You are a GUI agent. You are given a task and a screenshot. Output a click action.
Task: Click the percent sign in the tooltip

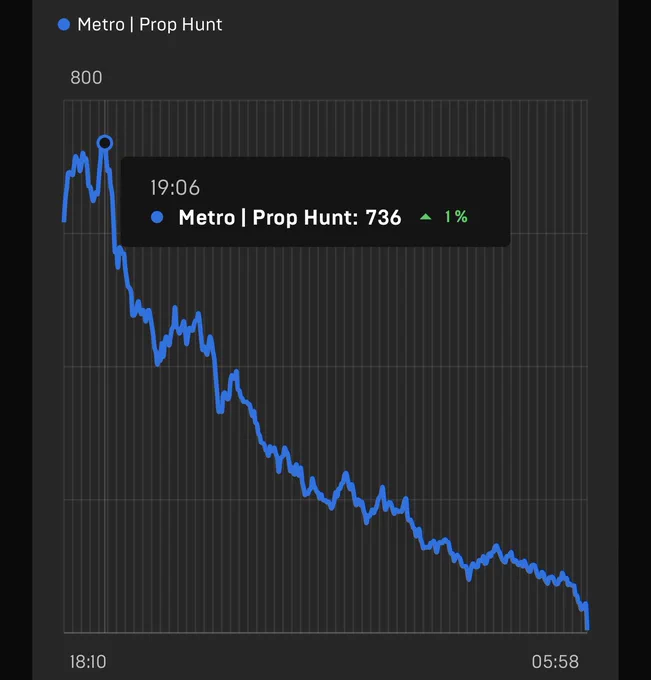coord(461,216)
